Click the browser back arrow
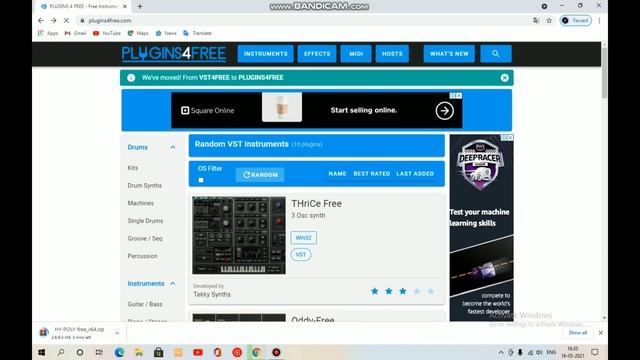 point(41,20)
